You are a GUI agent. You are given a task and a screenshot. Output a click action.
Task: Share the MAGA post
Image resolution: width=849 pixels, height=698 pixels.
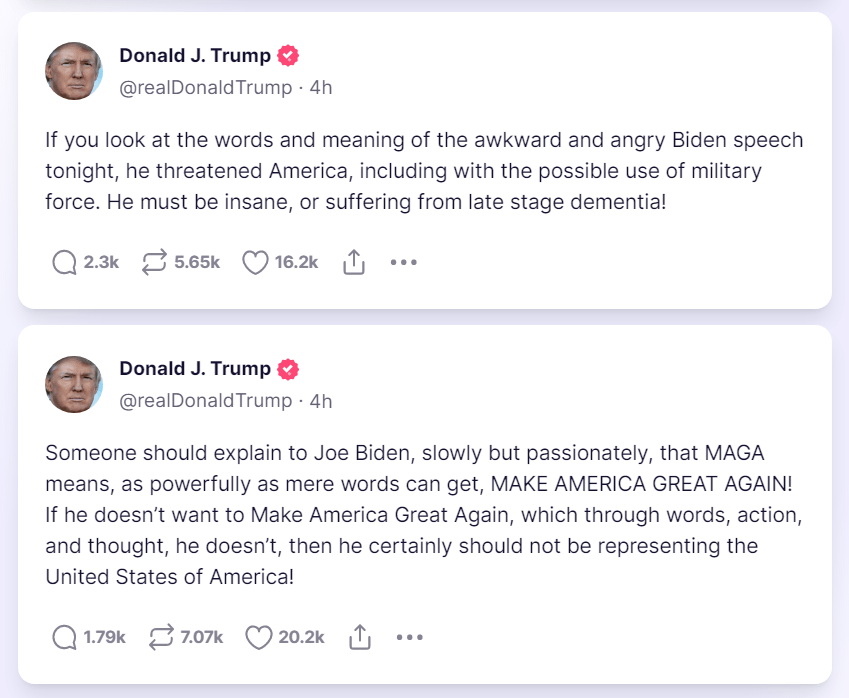(360, 637)
